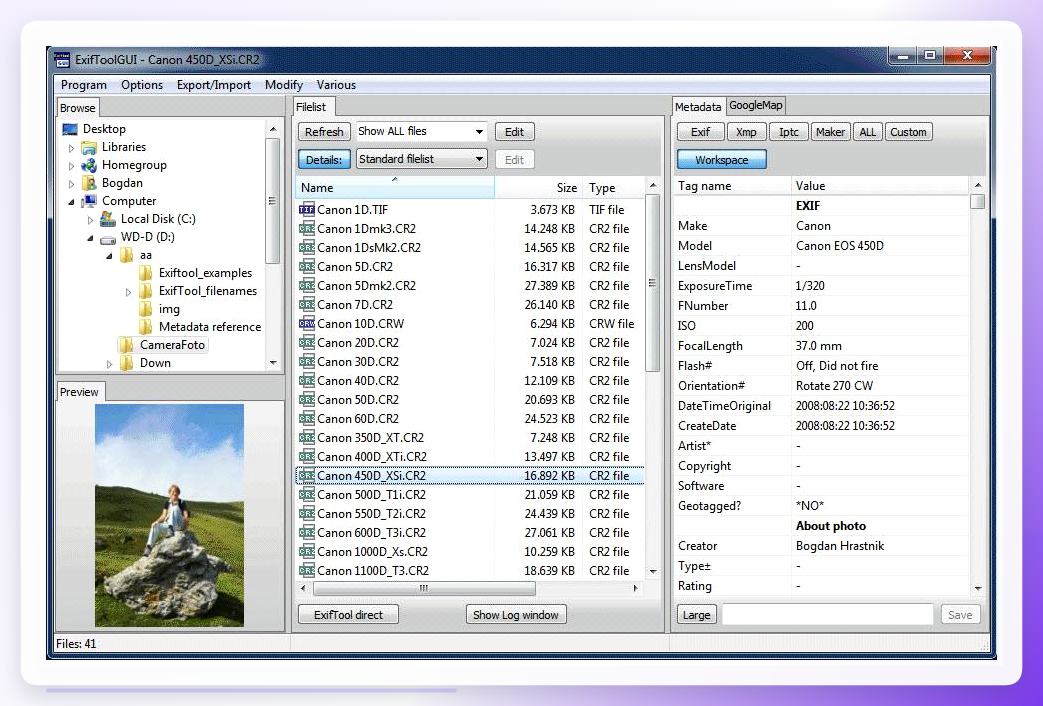Screen dimensions: 1043x706
Task: Click the file list vertical scrollbar thumb
Action: pyautogui.click(x=653, y=283)
